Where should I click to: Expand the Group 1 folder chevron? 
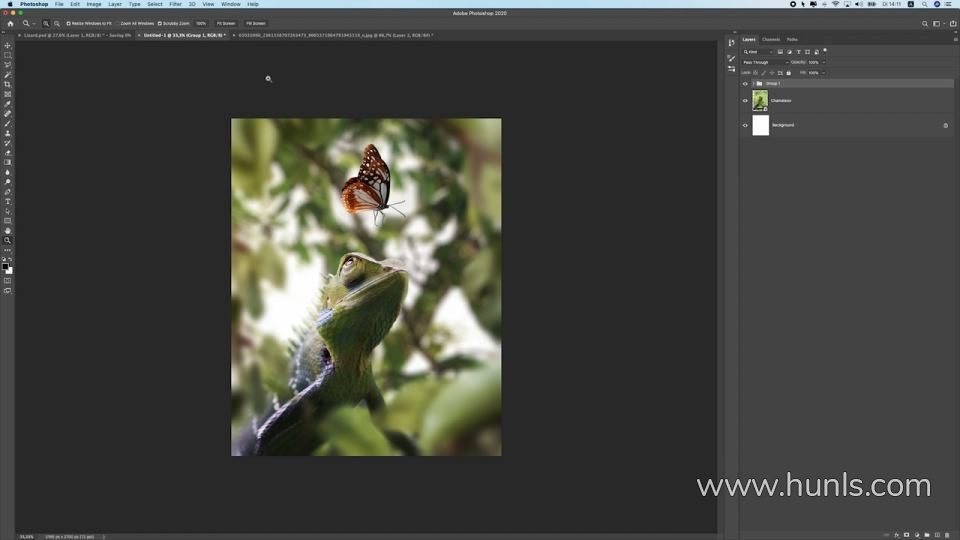tap(753, 84)
